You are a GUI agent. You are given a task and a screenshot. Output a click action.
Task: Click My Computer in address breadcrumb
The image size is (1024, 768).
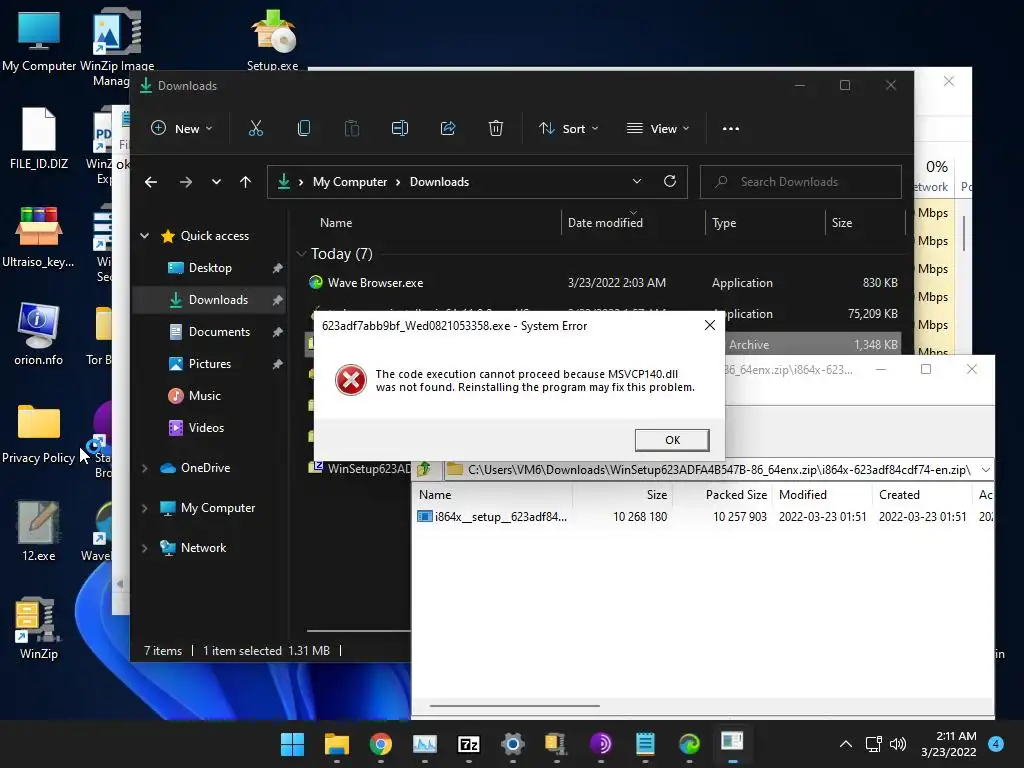[349, 182]
